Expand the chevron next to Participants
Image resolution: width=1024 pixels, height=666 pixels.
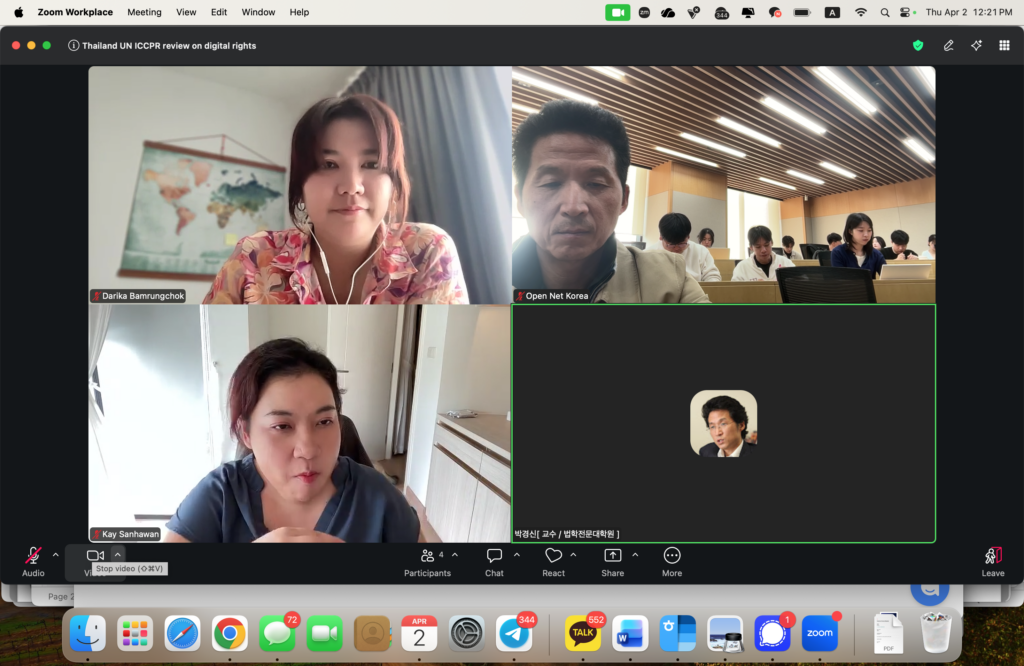tap(455, 555)
